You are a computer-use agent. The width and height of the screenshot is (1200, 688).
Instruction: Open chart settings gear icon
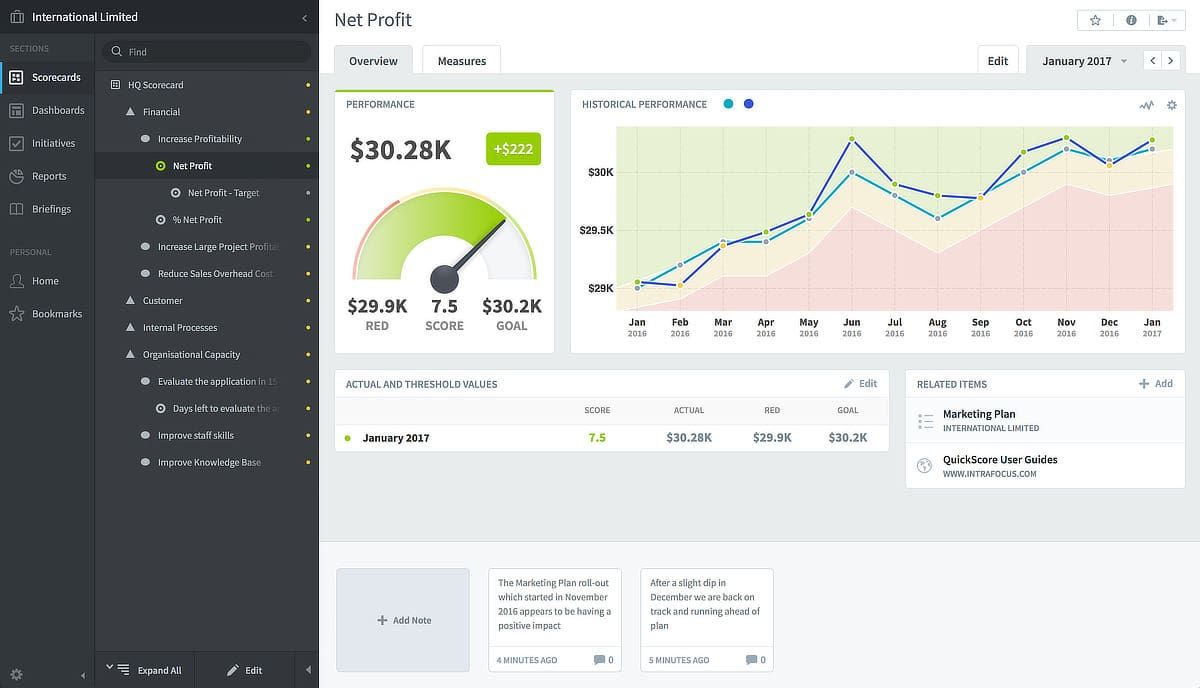(x=1171, y=105)
